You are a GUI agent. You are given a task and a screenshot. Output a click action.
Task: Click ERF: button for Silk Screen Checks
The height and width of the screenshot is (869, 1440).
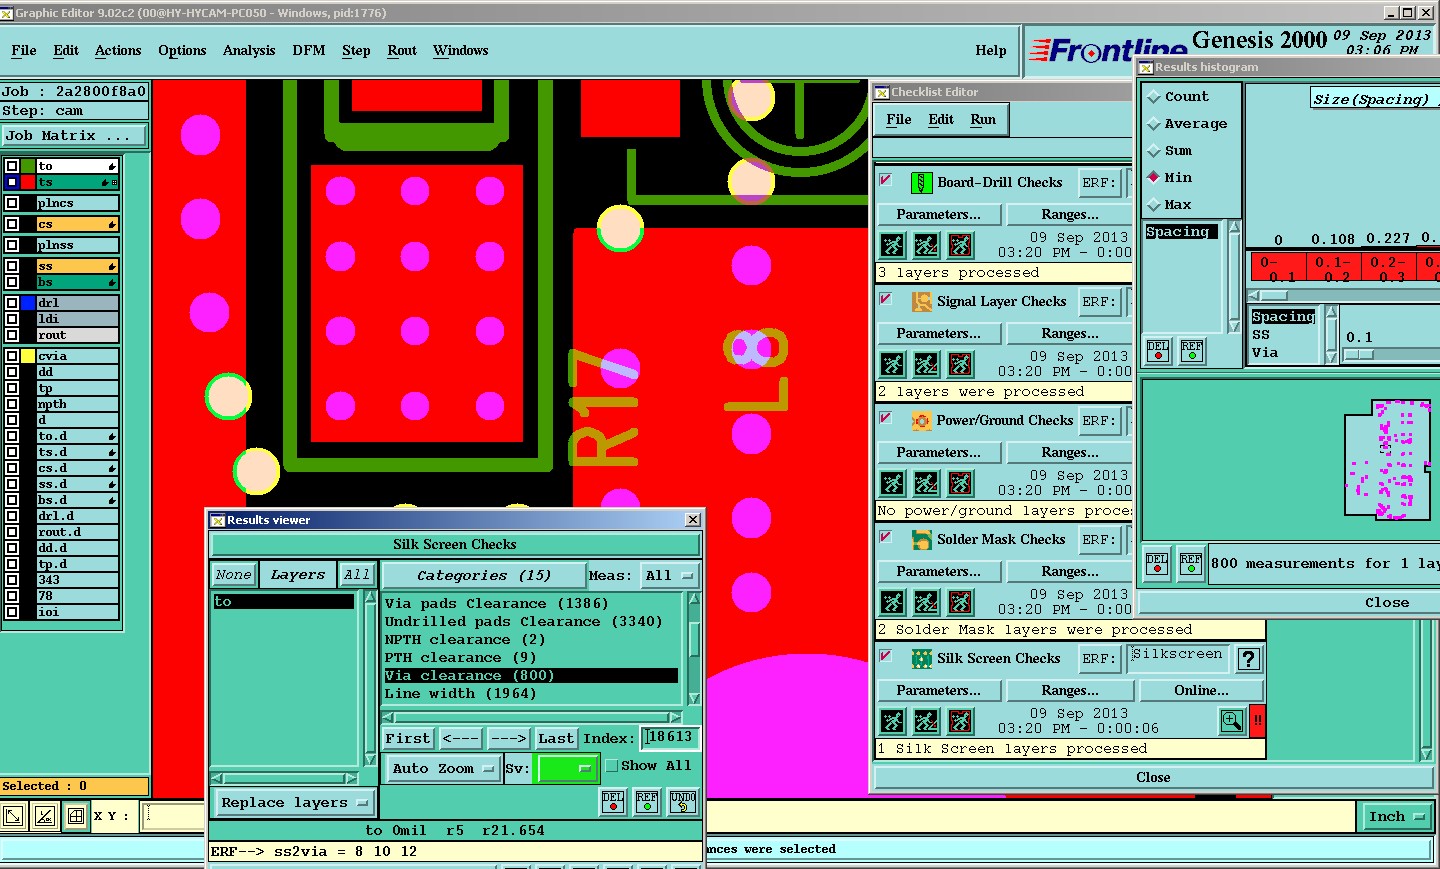[1098, 659]
